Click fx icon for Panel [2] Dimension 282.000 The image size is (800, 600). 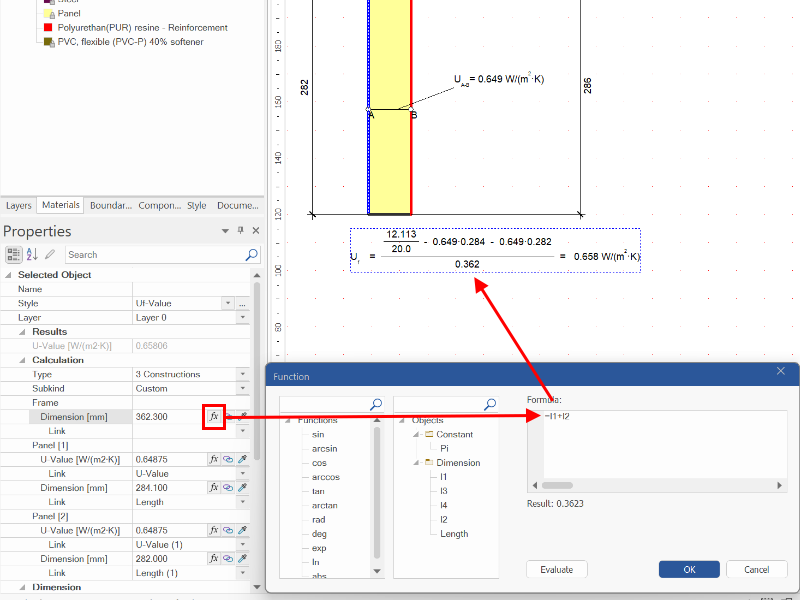214,559
